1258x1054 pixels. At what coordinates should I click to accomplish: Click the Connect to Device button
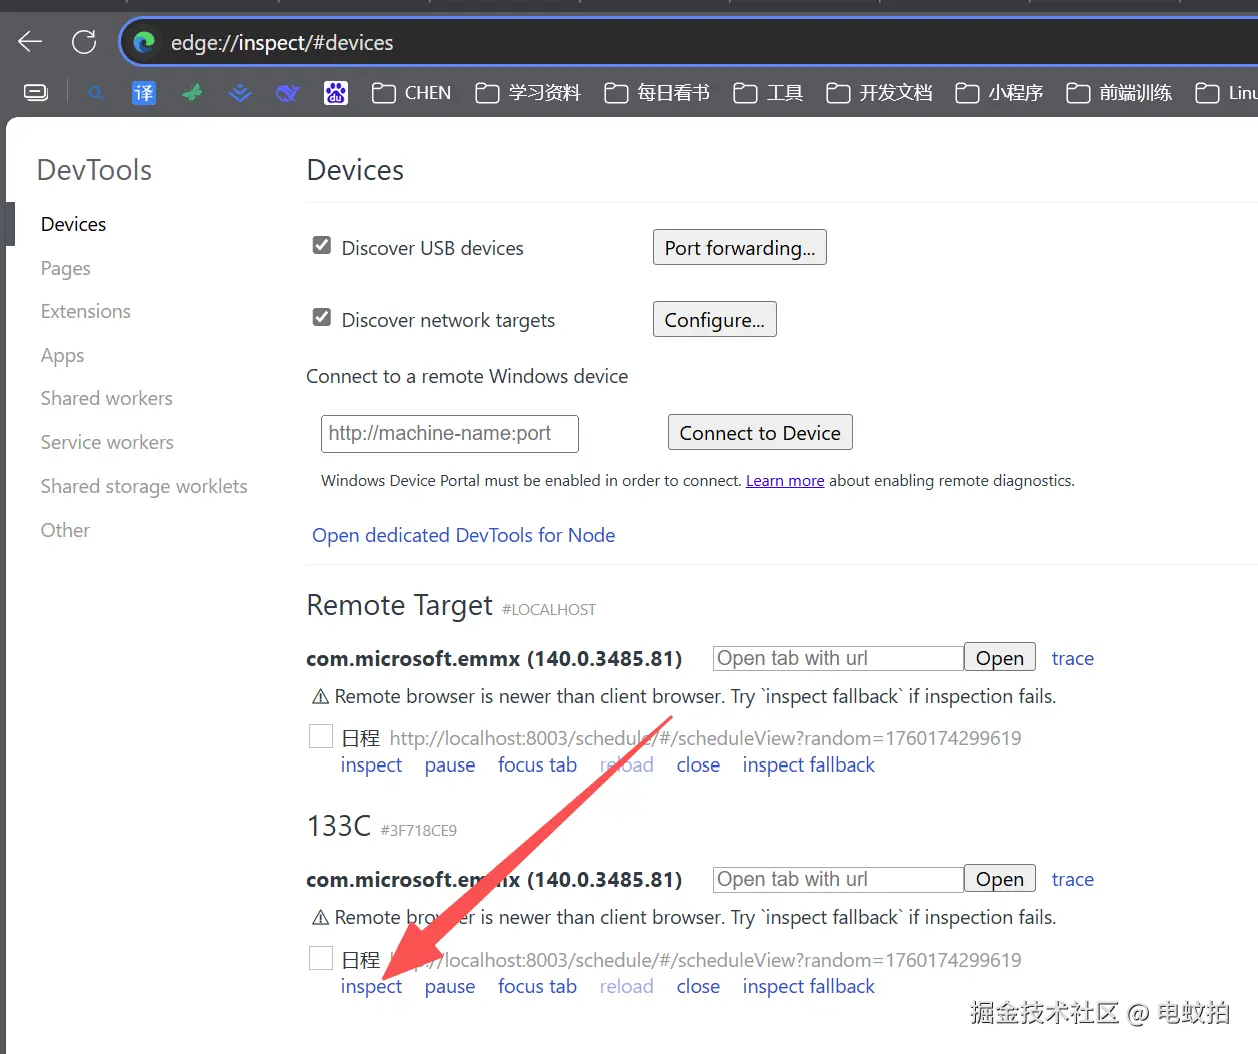760,433
